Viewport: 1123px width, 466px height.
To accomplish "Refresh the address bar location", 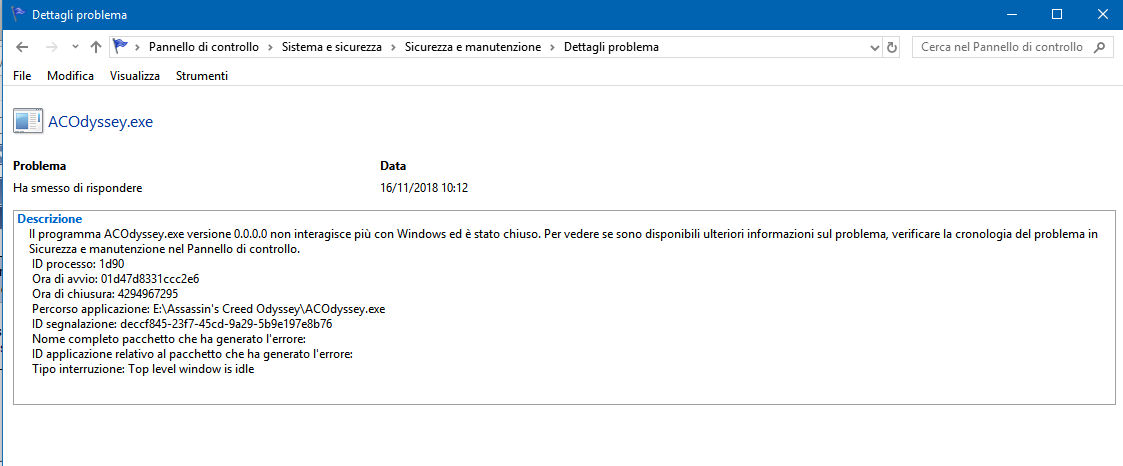I will coord(892,48).
